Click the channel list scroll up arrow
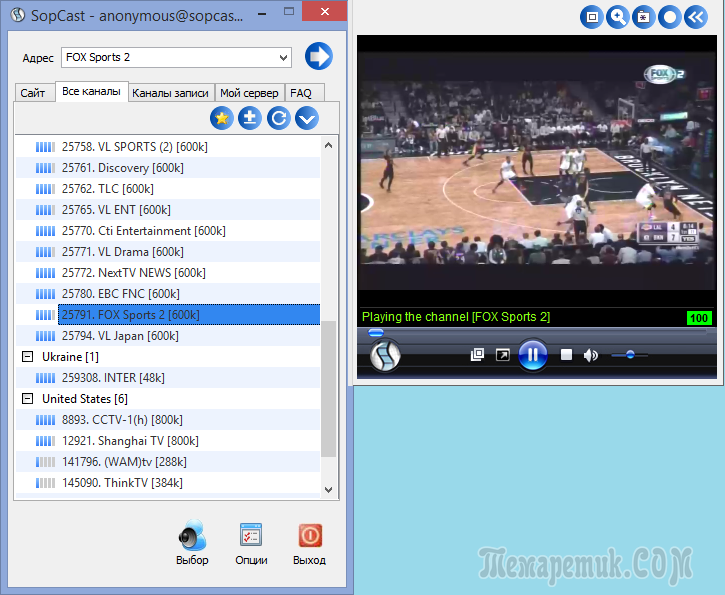Viewport: 725px width, 595px height. [x=328, y=145]
